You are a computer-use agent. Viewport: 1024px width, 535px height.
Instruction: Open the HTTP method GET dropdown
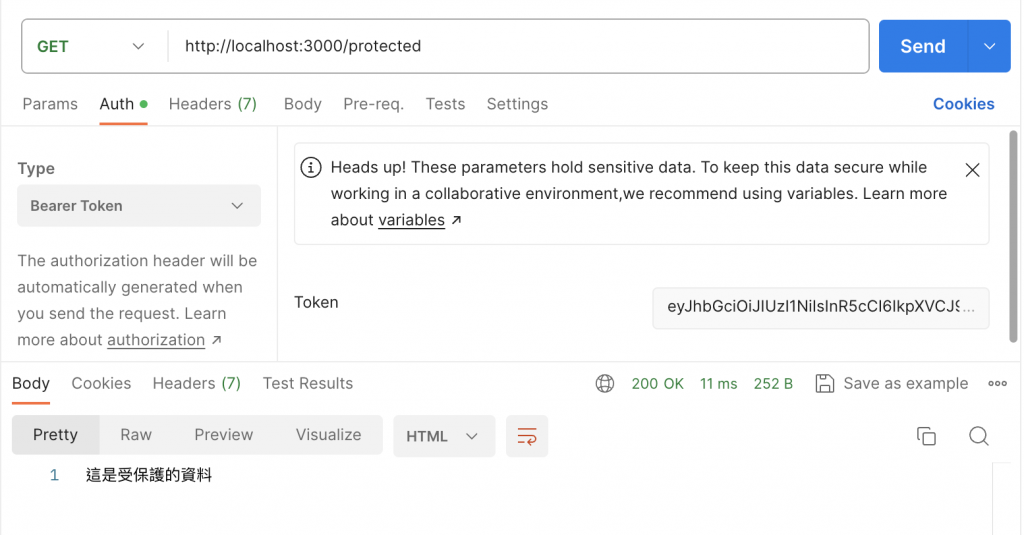point(90,46)
